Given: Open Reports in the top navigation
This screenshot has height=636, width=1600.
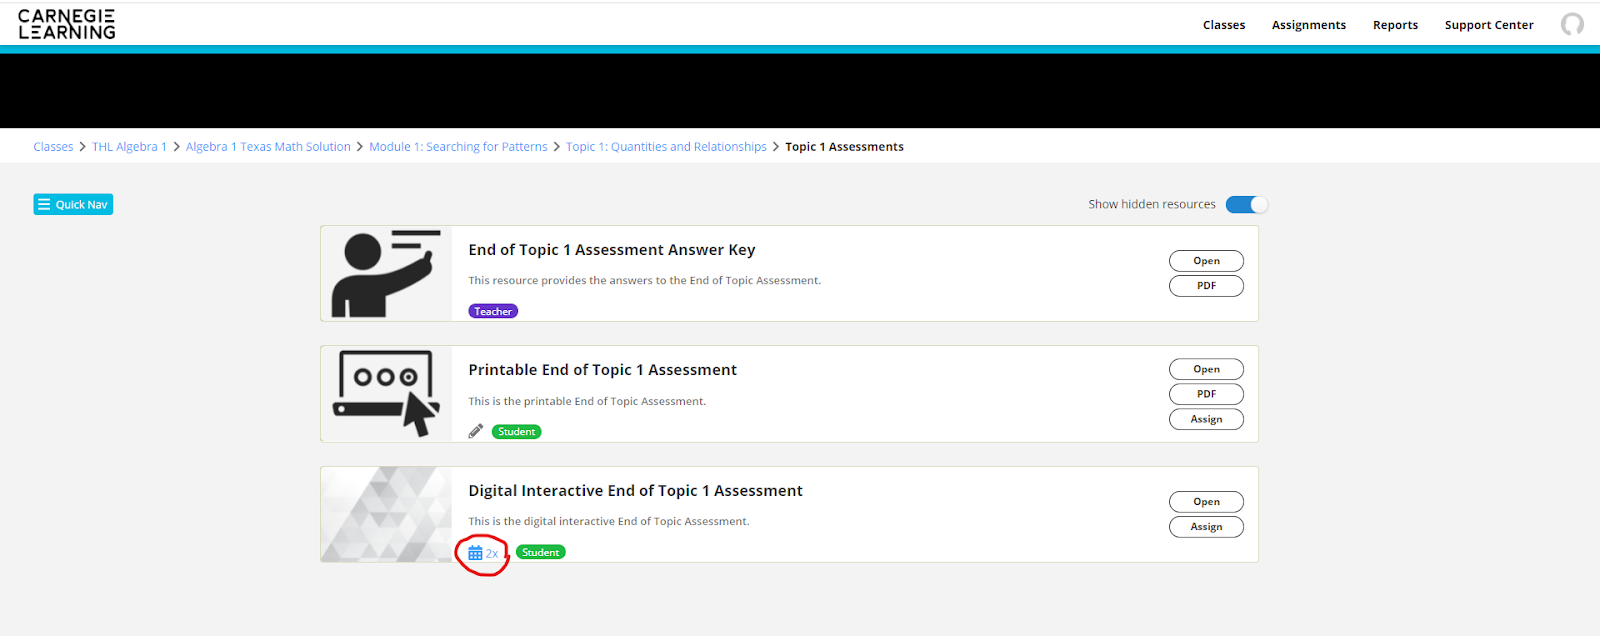Looking at the screenshot, I should 1395,25.
